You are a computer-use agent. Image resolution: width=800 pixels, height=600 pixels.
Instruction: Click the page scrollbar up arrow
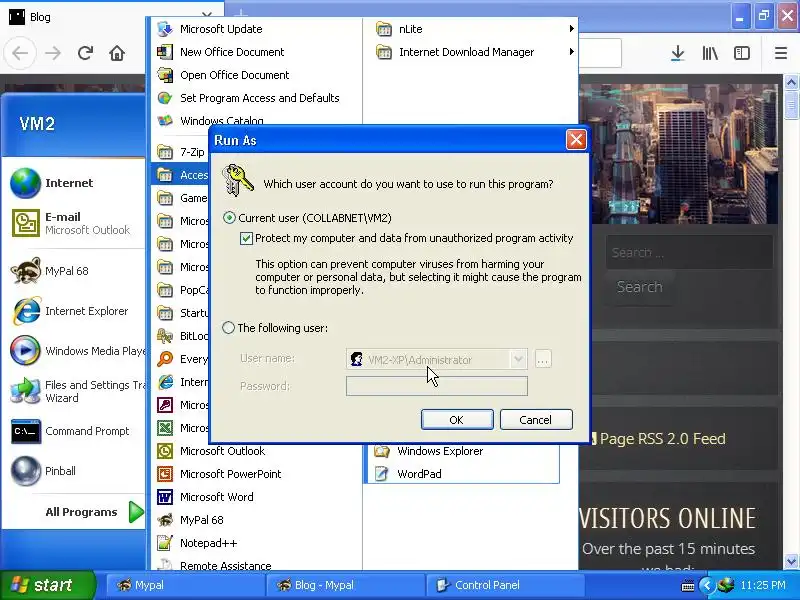(791, 82)
